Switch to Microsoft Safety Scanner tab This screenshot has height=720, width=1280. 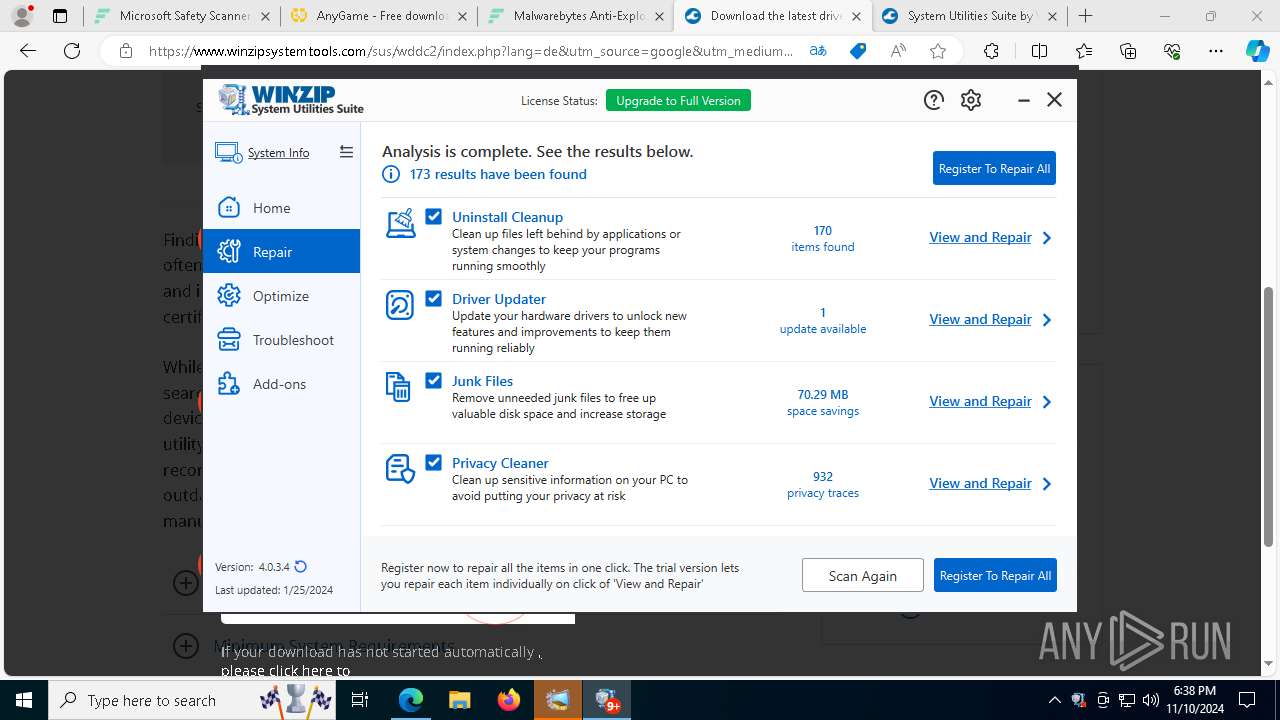click(182, 16)
